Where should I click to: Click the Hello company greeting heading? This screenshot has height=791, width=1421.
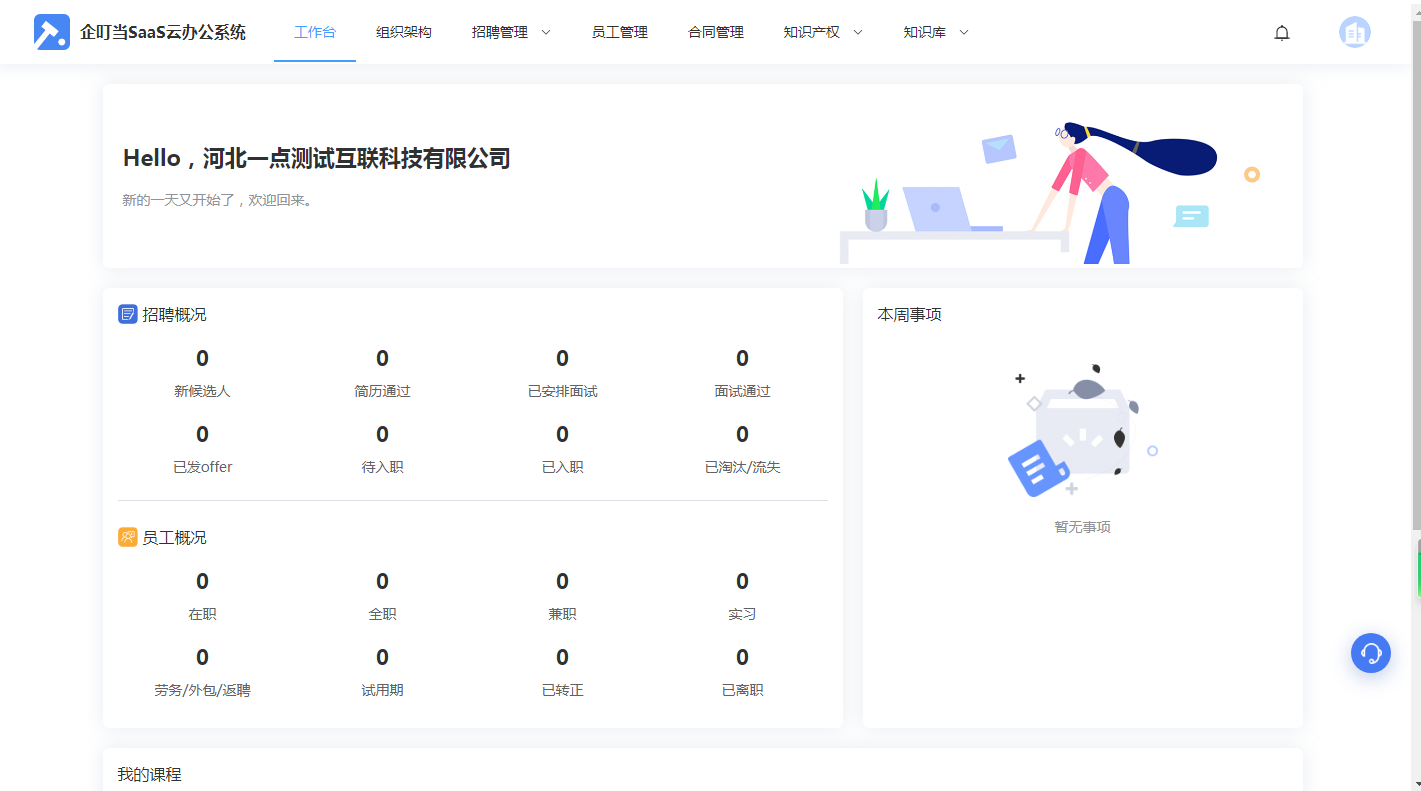316,158
